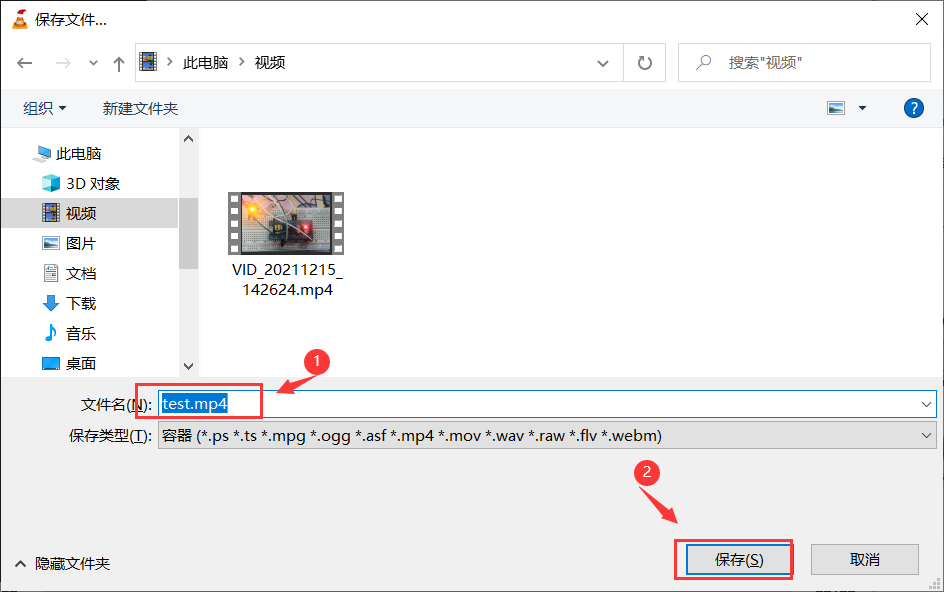Expand the address bar history dropdown
This screenshot has width=944, height=592.
(x=603, y=63)
